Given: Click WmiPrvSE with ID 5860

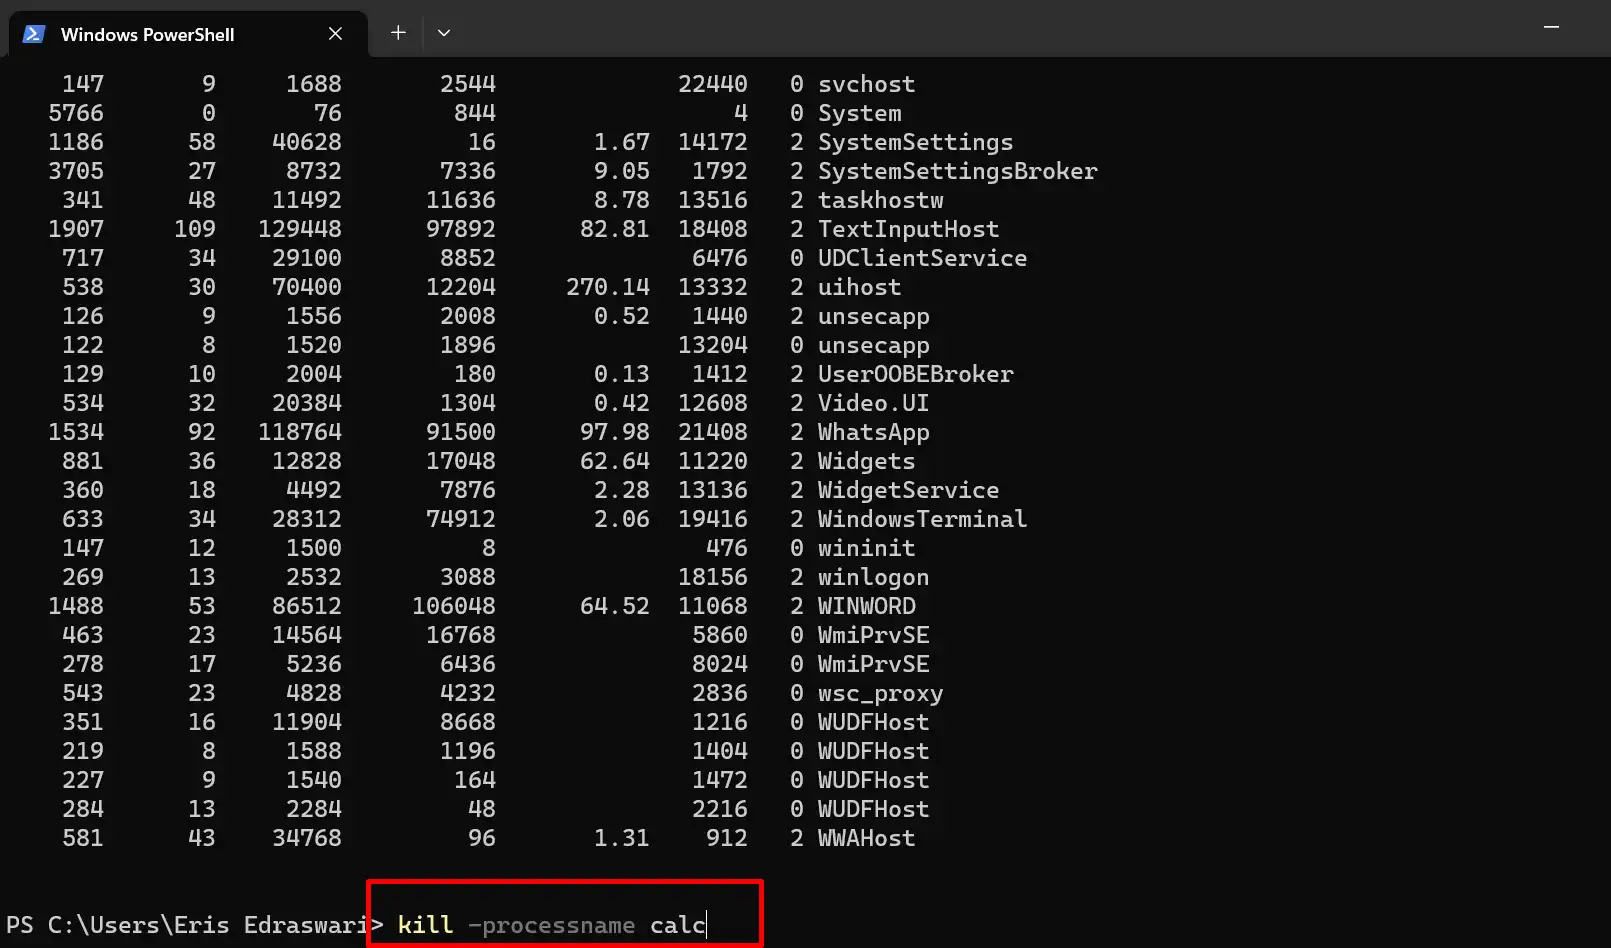Looking at the screenshot, I should 873,635.
